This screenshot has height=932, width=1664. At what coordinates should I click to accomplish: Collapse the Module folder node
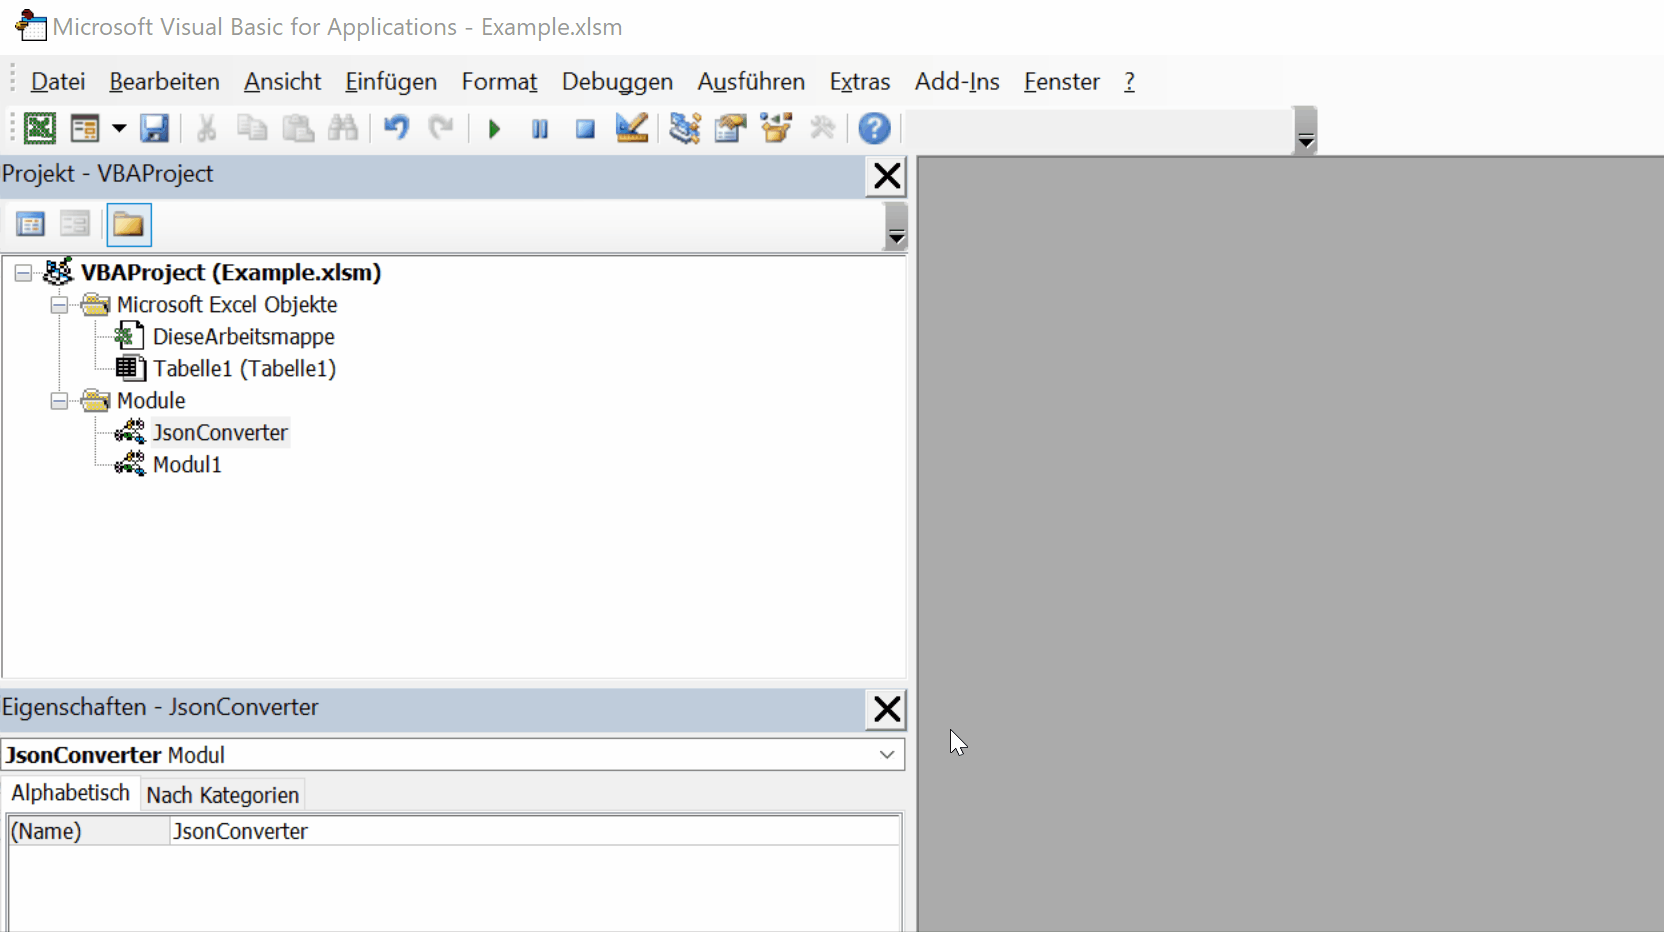pyautogui.click(x=59, y=401)
